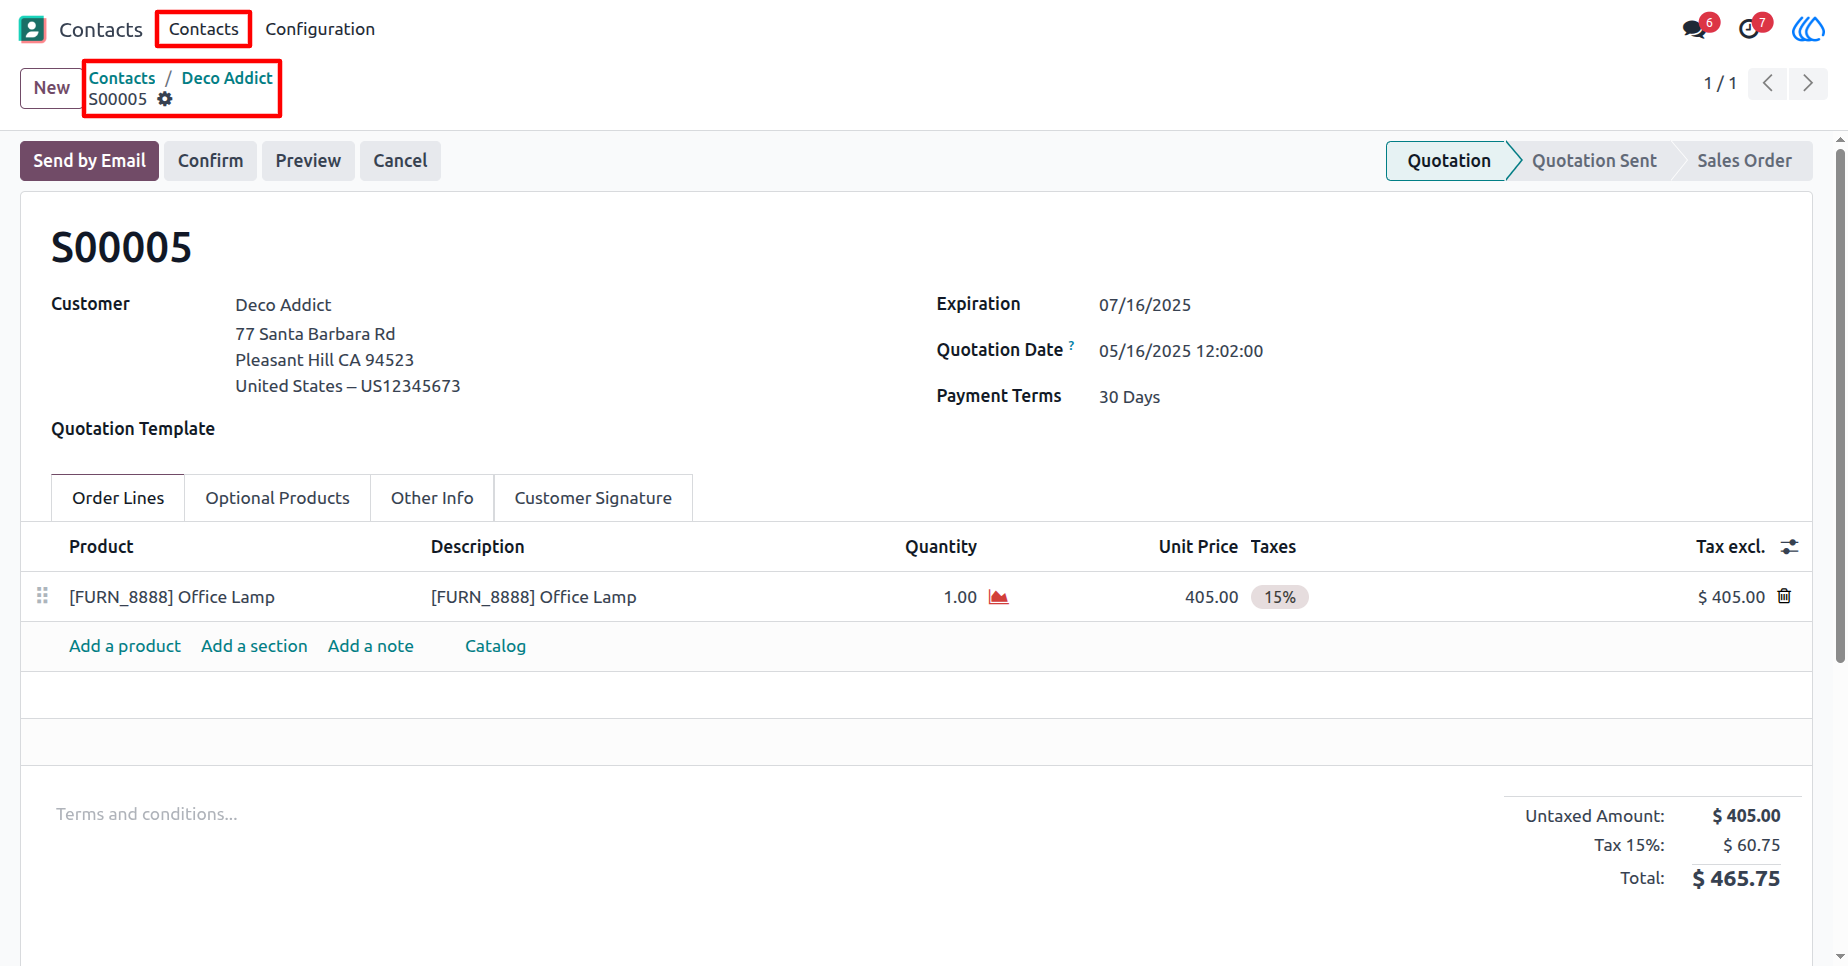
Task: Click the user avatar icon at top right
Action: click(1808, 29)
